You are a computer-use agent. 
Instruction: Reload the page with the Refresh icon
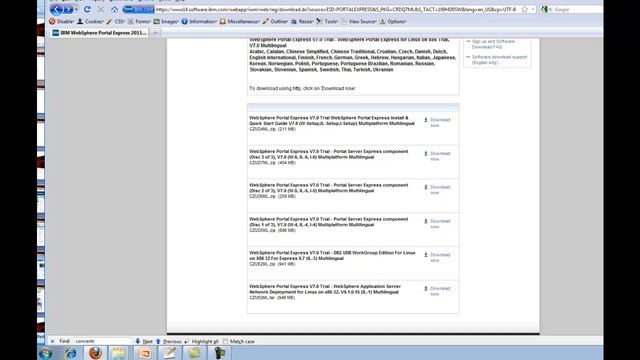[x=87, y=9]
